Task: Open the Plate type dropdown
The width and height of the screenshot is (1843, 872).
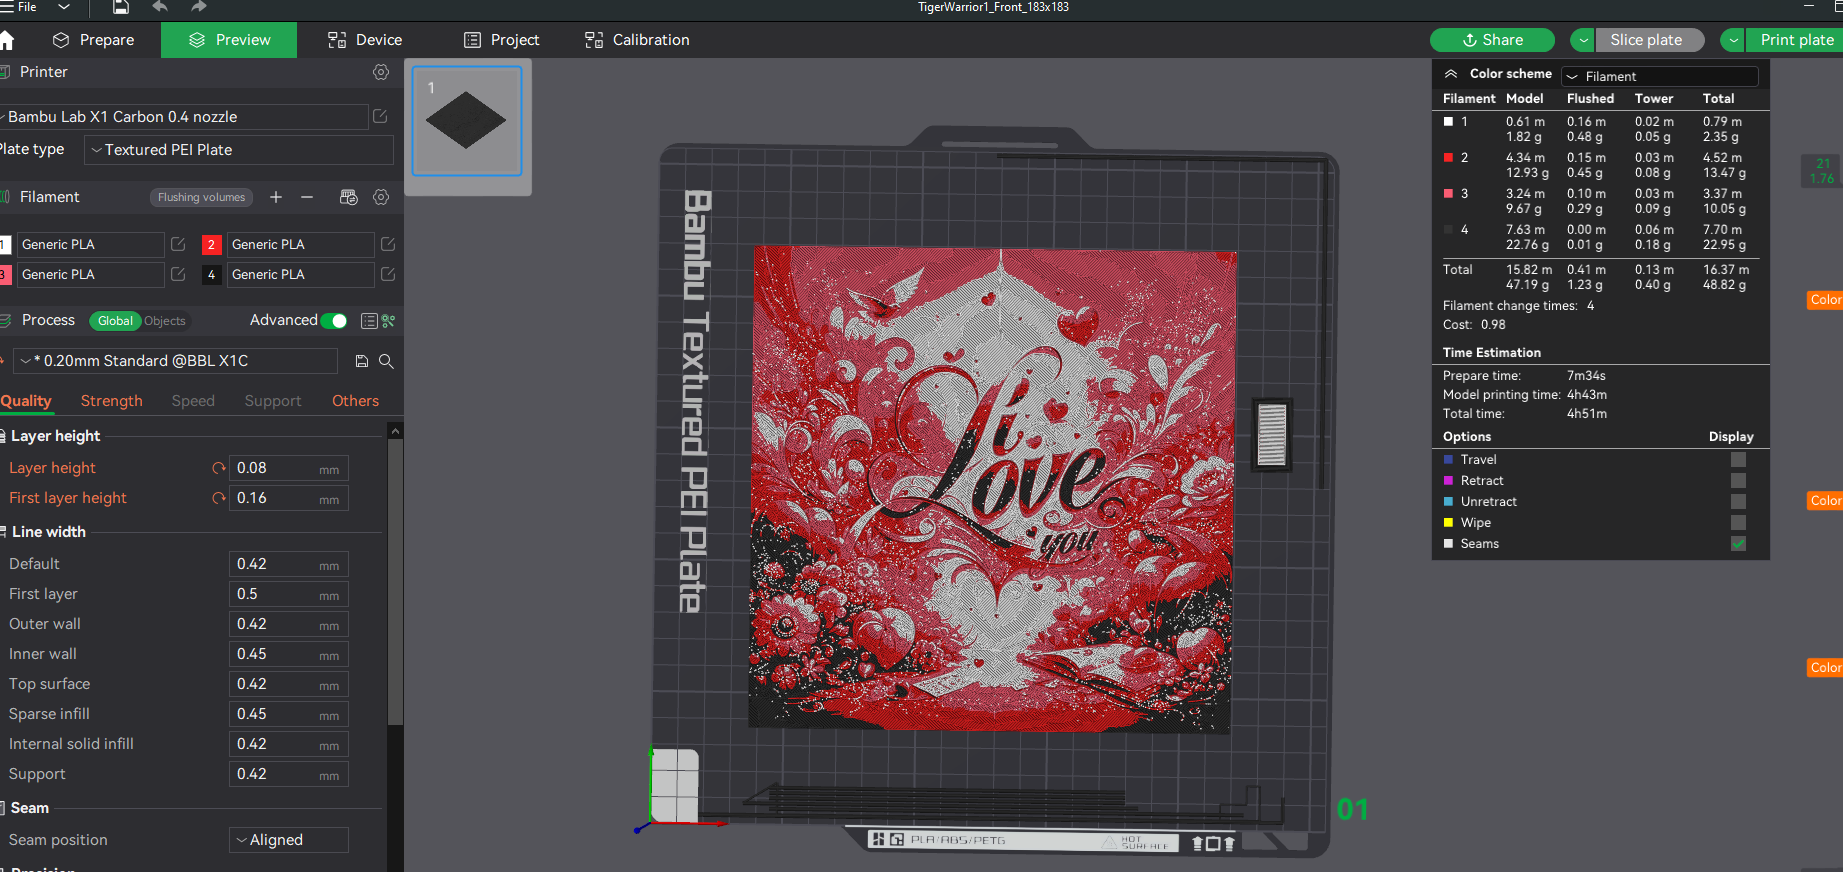Action: [239, 150]
